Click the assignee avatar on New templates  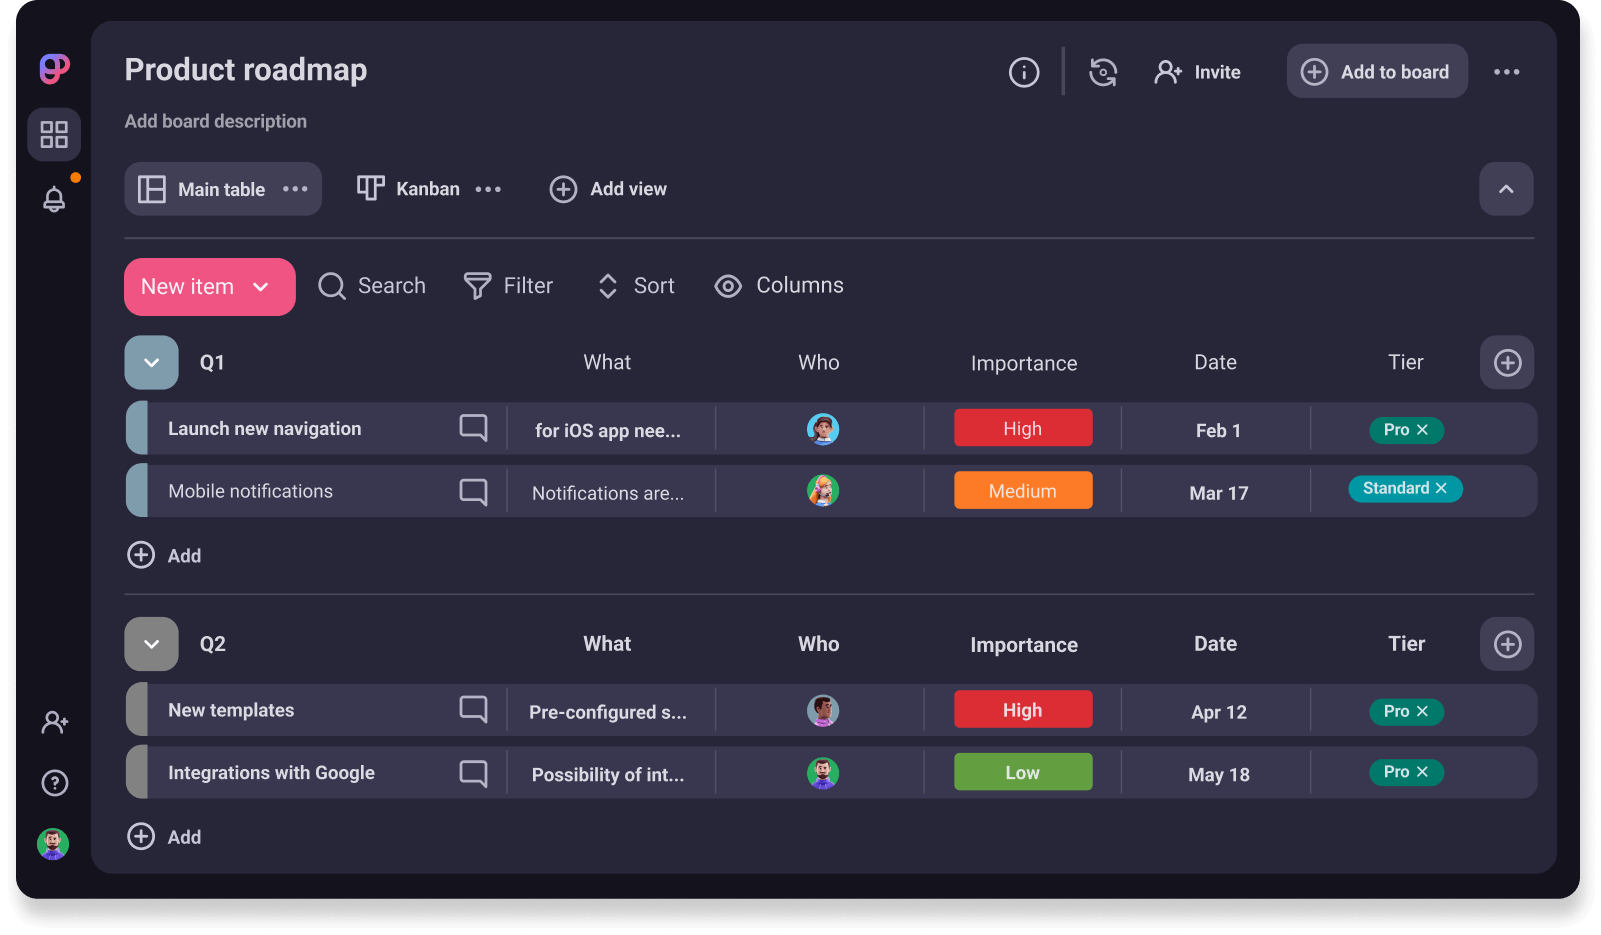[x=822, y=710]
